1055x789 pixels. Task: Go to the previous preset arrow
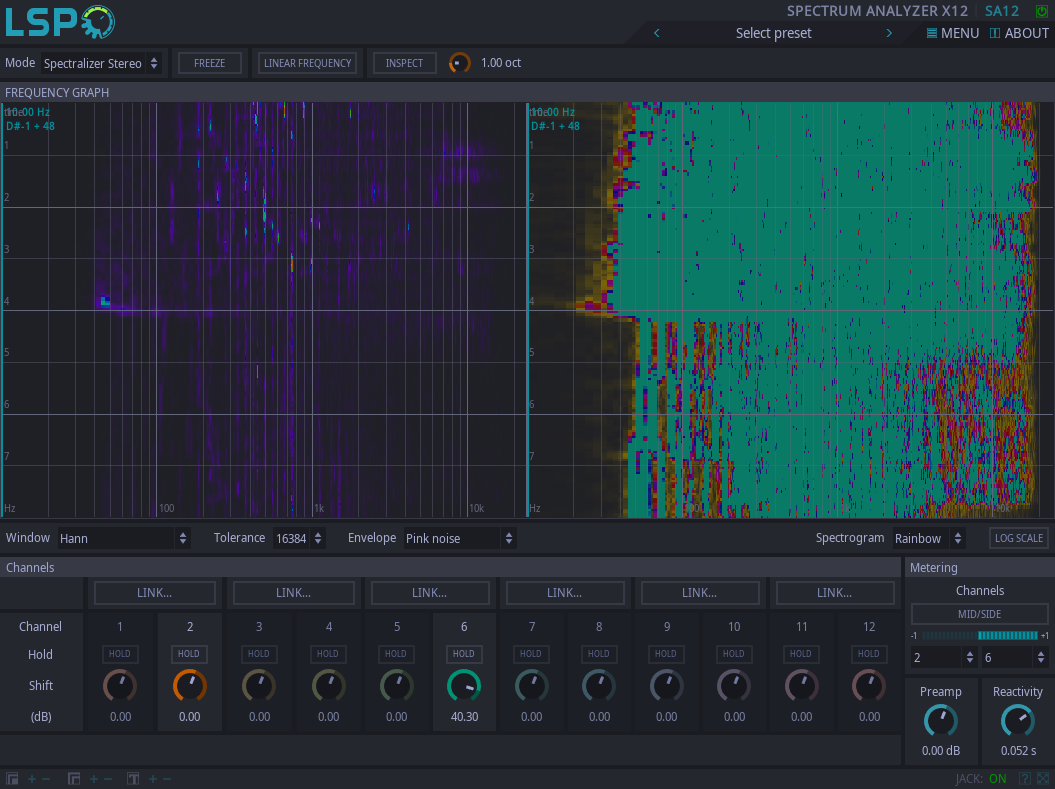[x=657, y=33]
